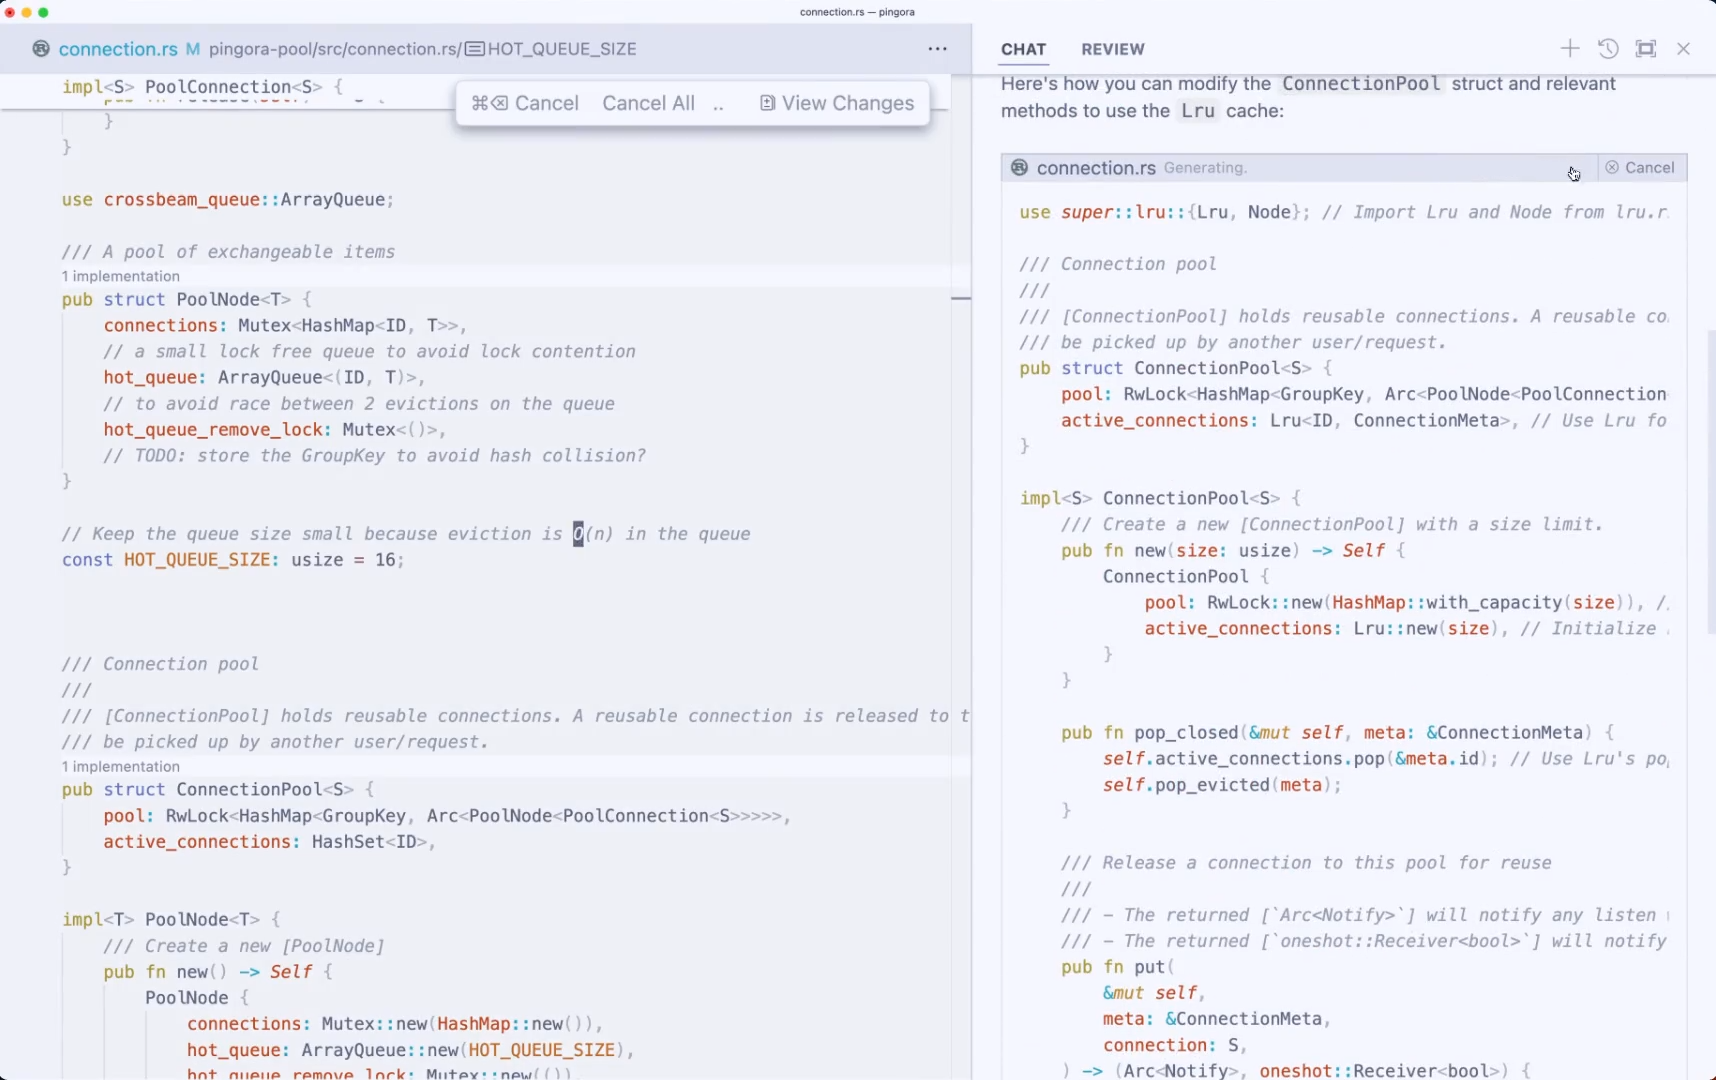Click the M modified indicator beside connection.rs
Screen dimensions: 1716x1080
(195, 49)
